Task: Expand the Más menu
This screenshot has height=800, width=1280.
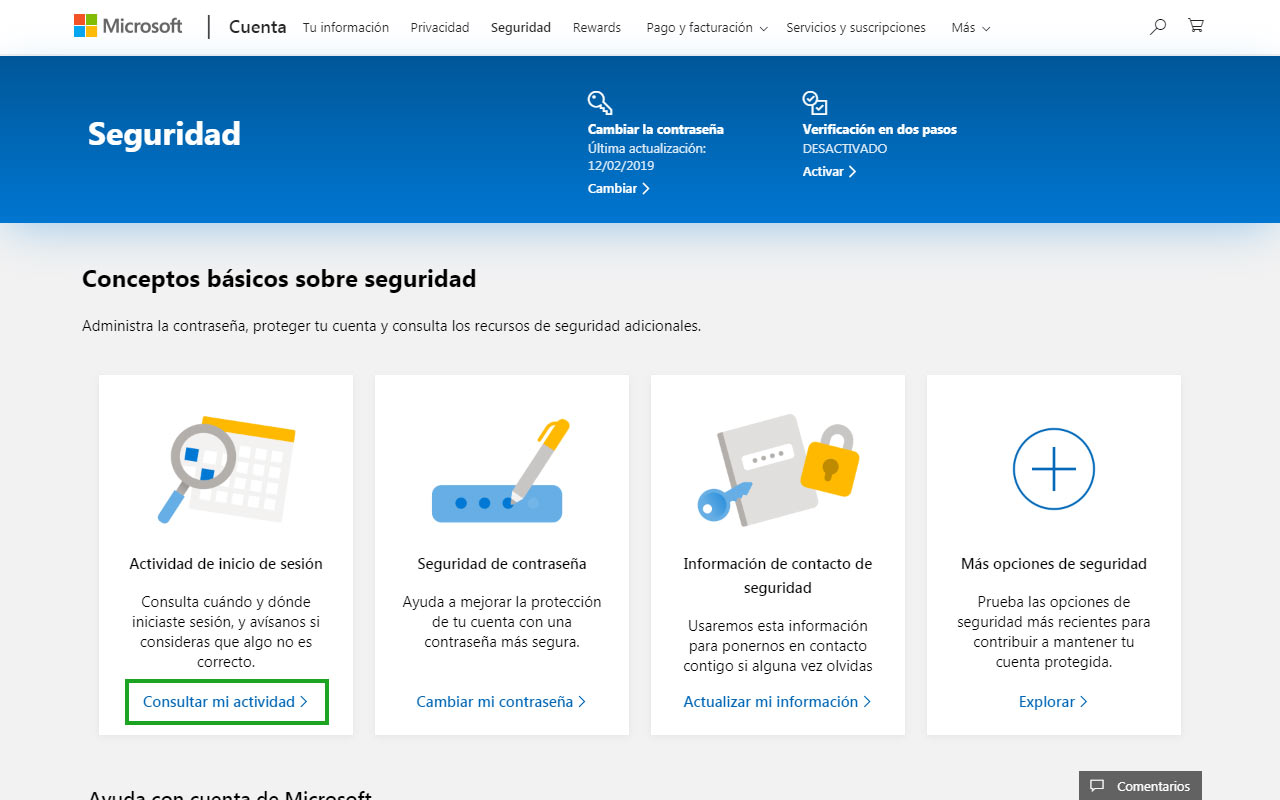Action: [x=971, y=28]
